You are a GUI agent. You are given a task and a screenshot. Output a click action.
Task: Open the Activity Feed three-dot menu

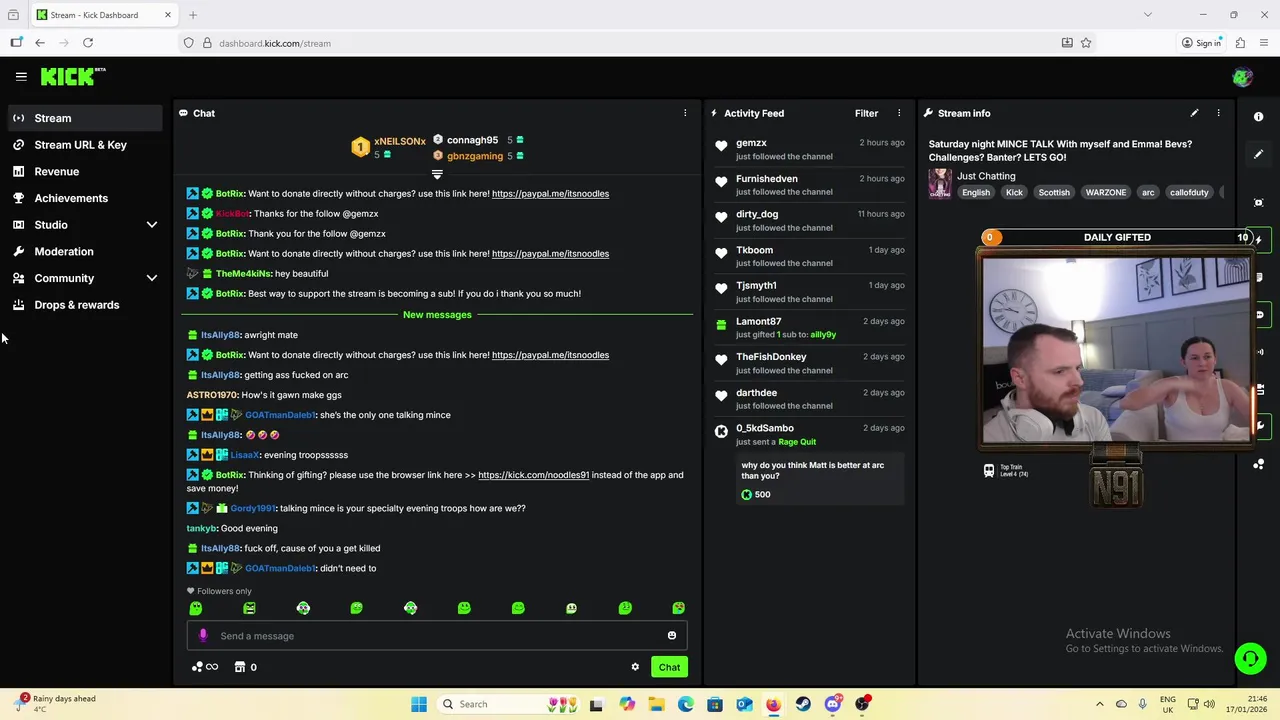click(899, 113)
